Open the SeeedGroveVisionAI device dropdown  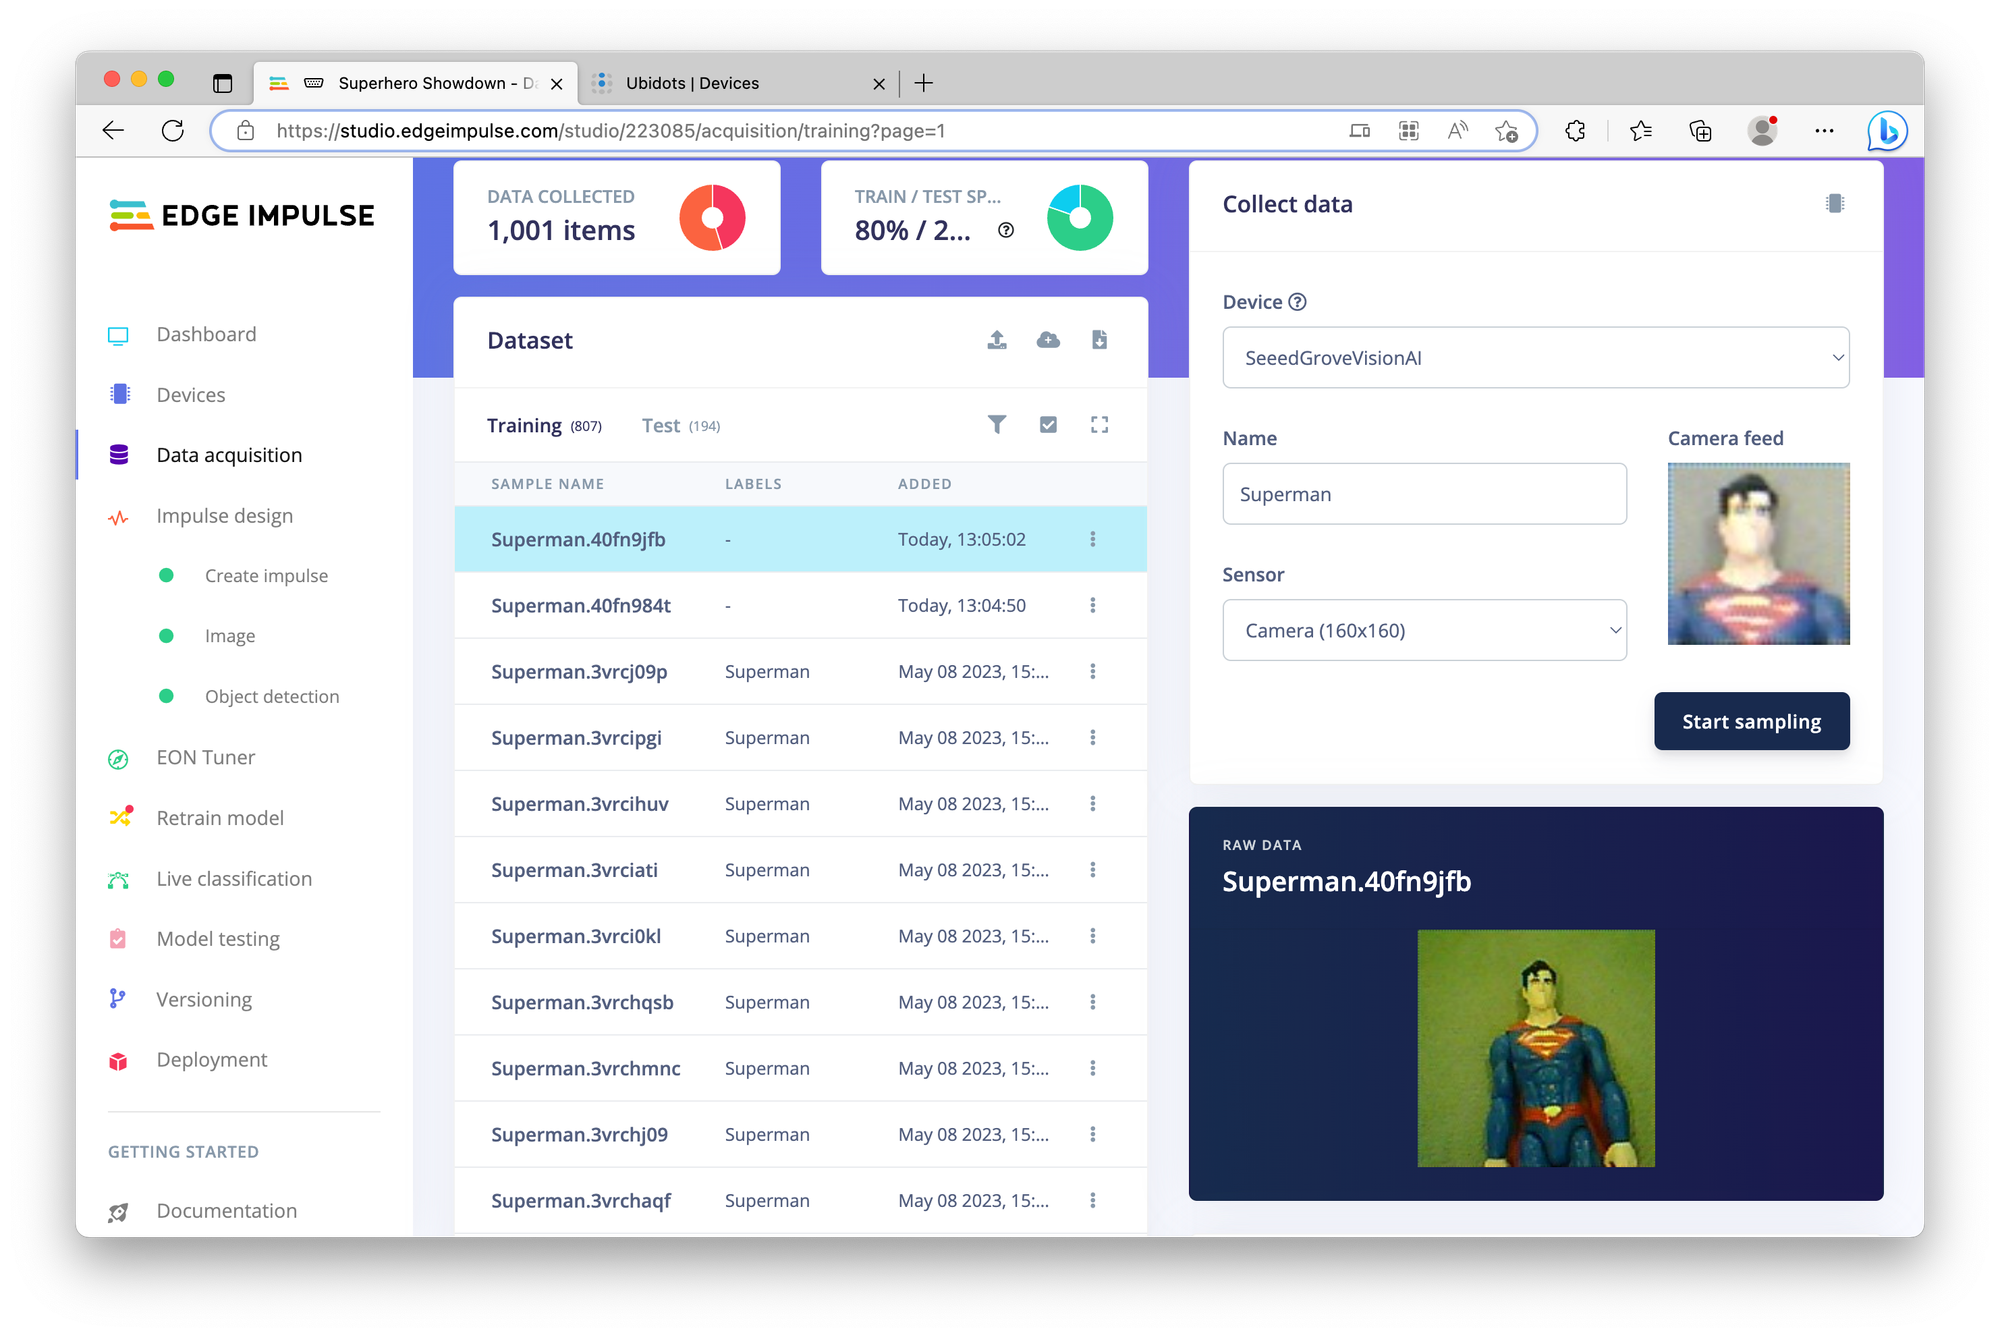click(x=1535, y=358)
